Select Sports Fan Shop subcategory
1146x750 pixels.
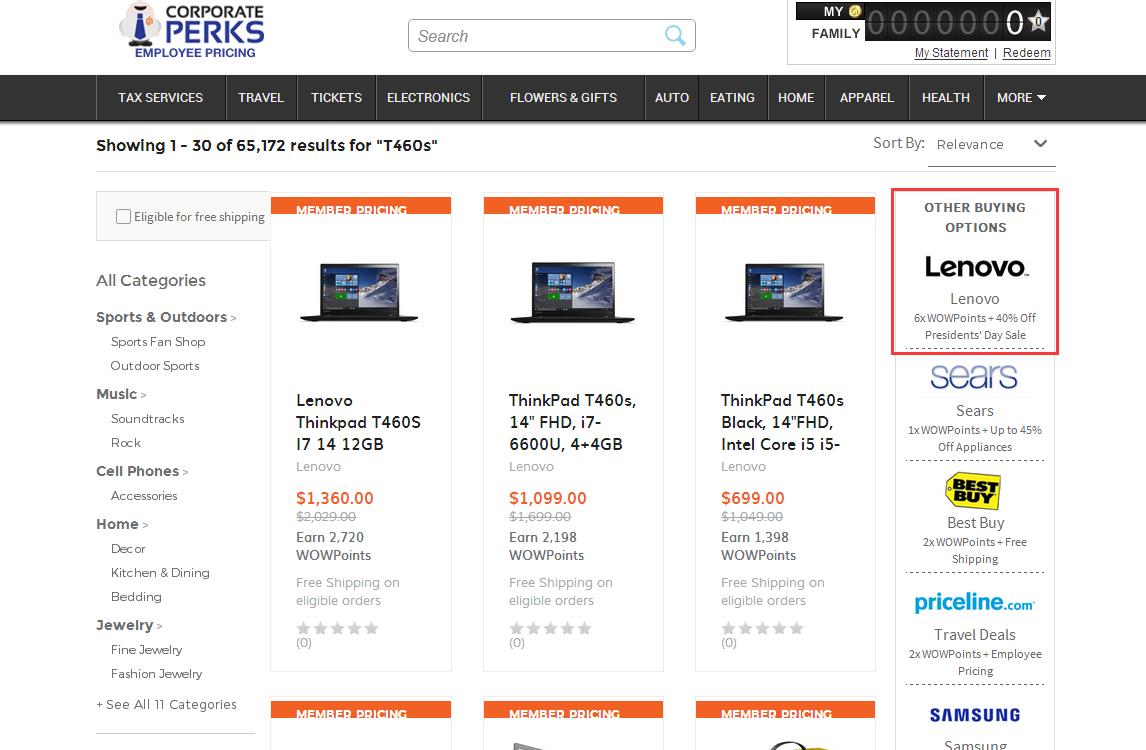pos(158,342)
